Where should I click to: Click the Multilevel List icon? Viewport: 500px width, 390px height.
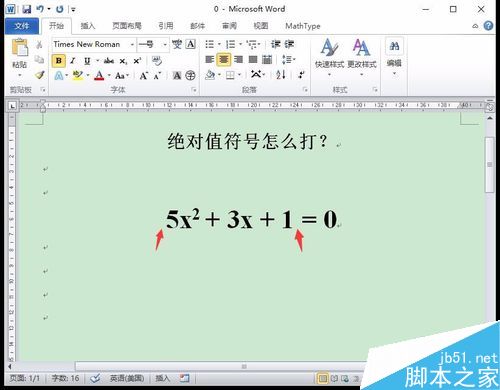tap(252, 44)
